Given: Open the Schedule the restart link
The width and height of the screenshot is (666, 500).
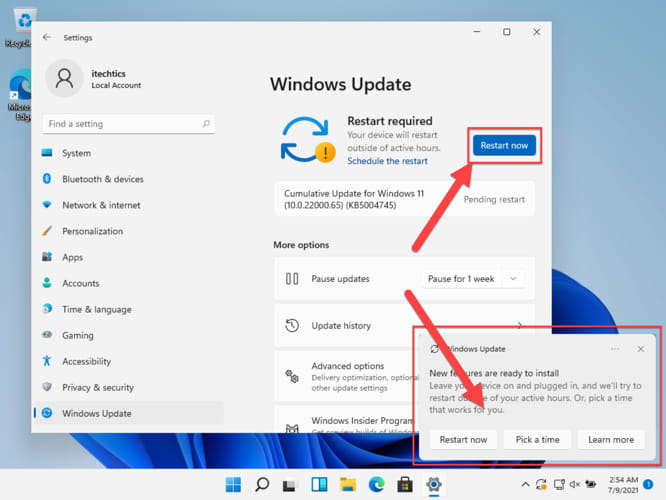Looking at the screenshot, I should point(387,161).
